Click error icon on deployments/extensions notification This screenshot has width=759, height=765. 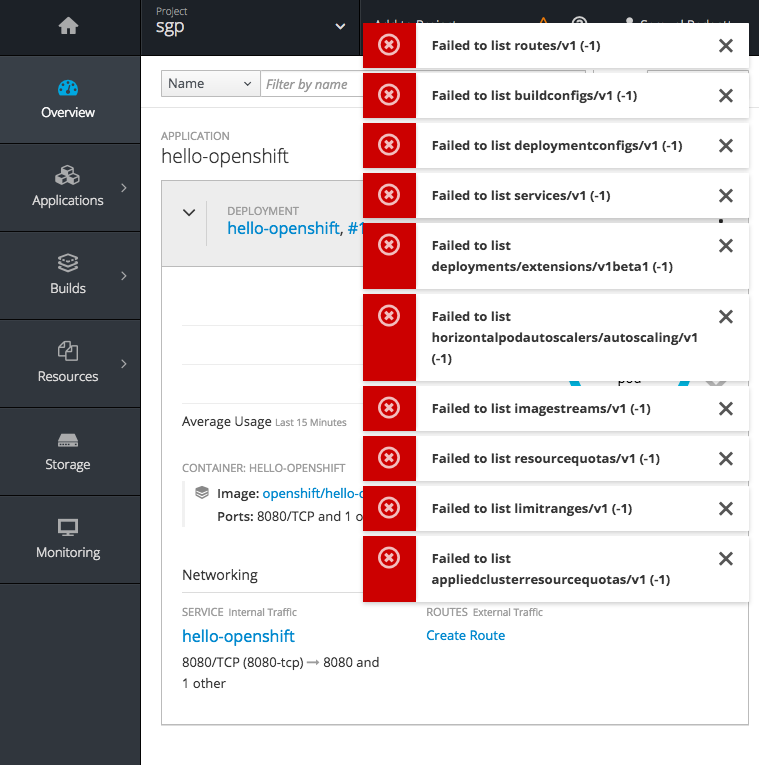389,245
